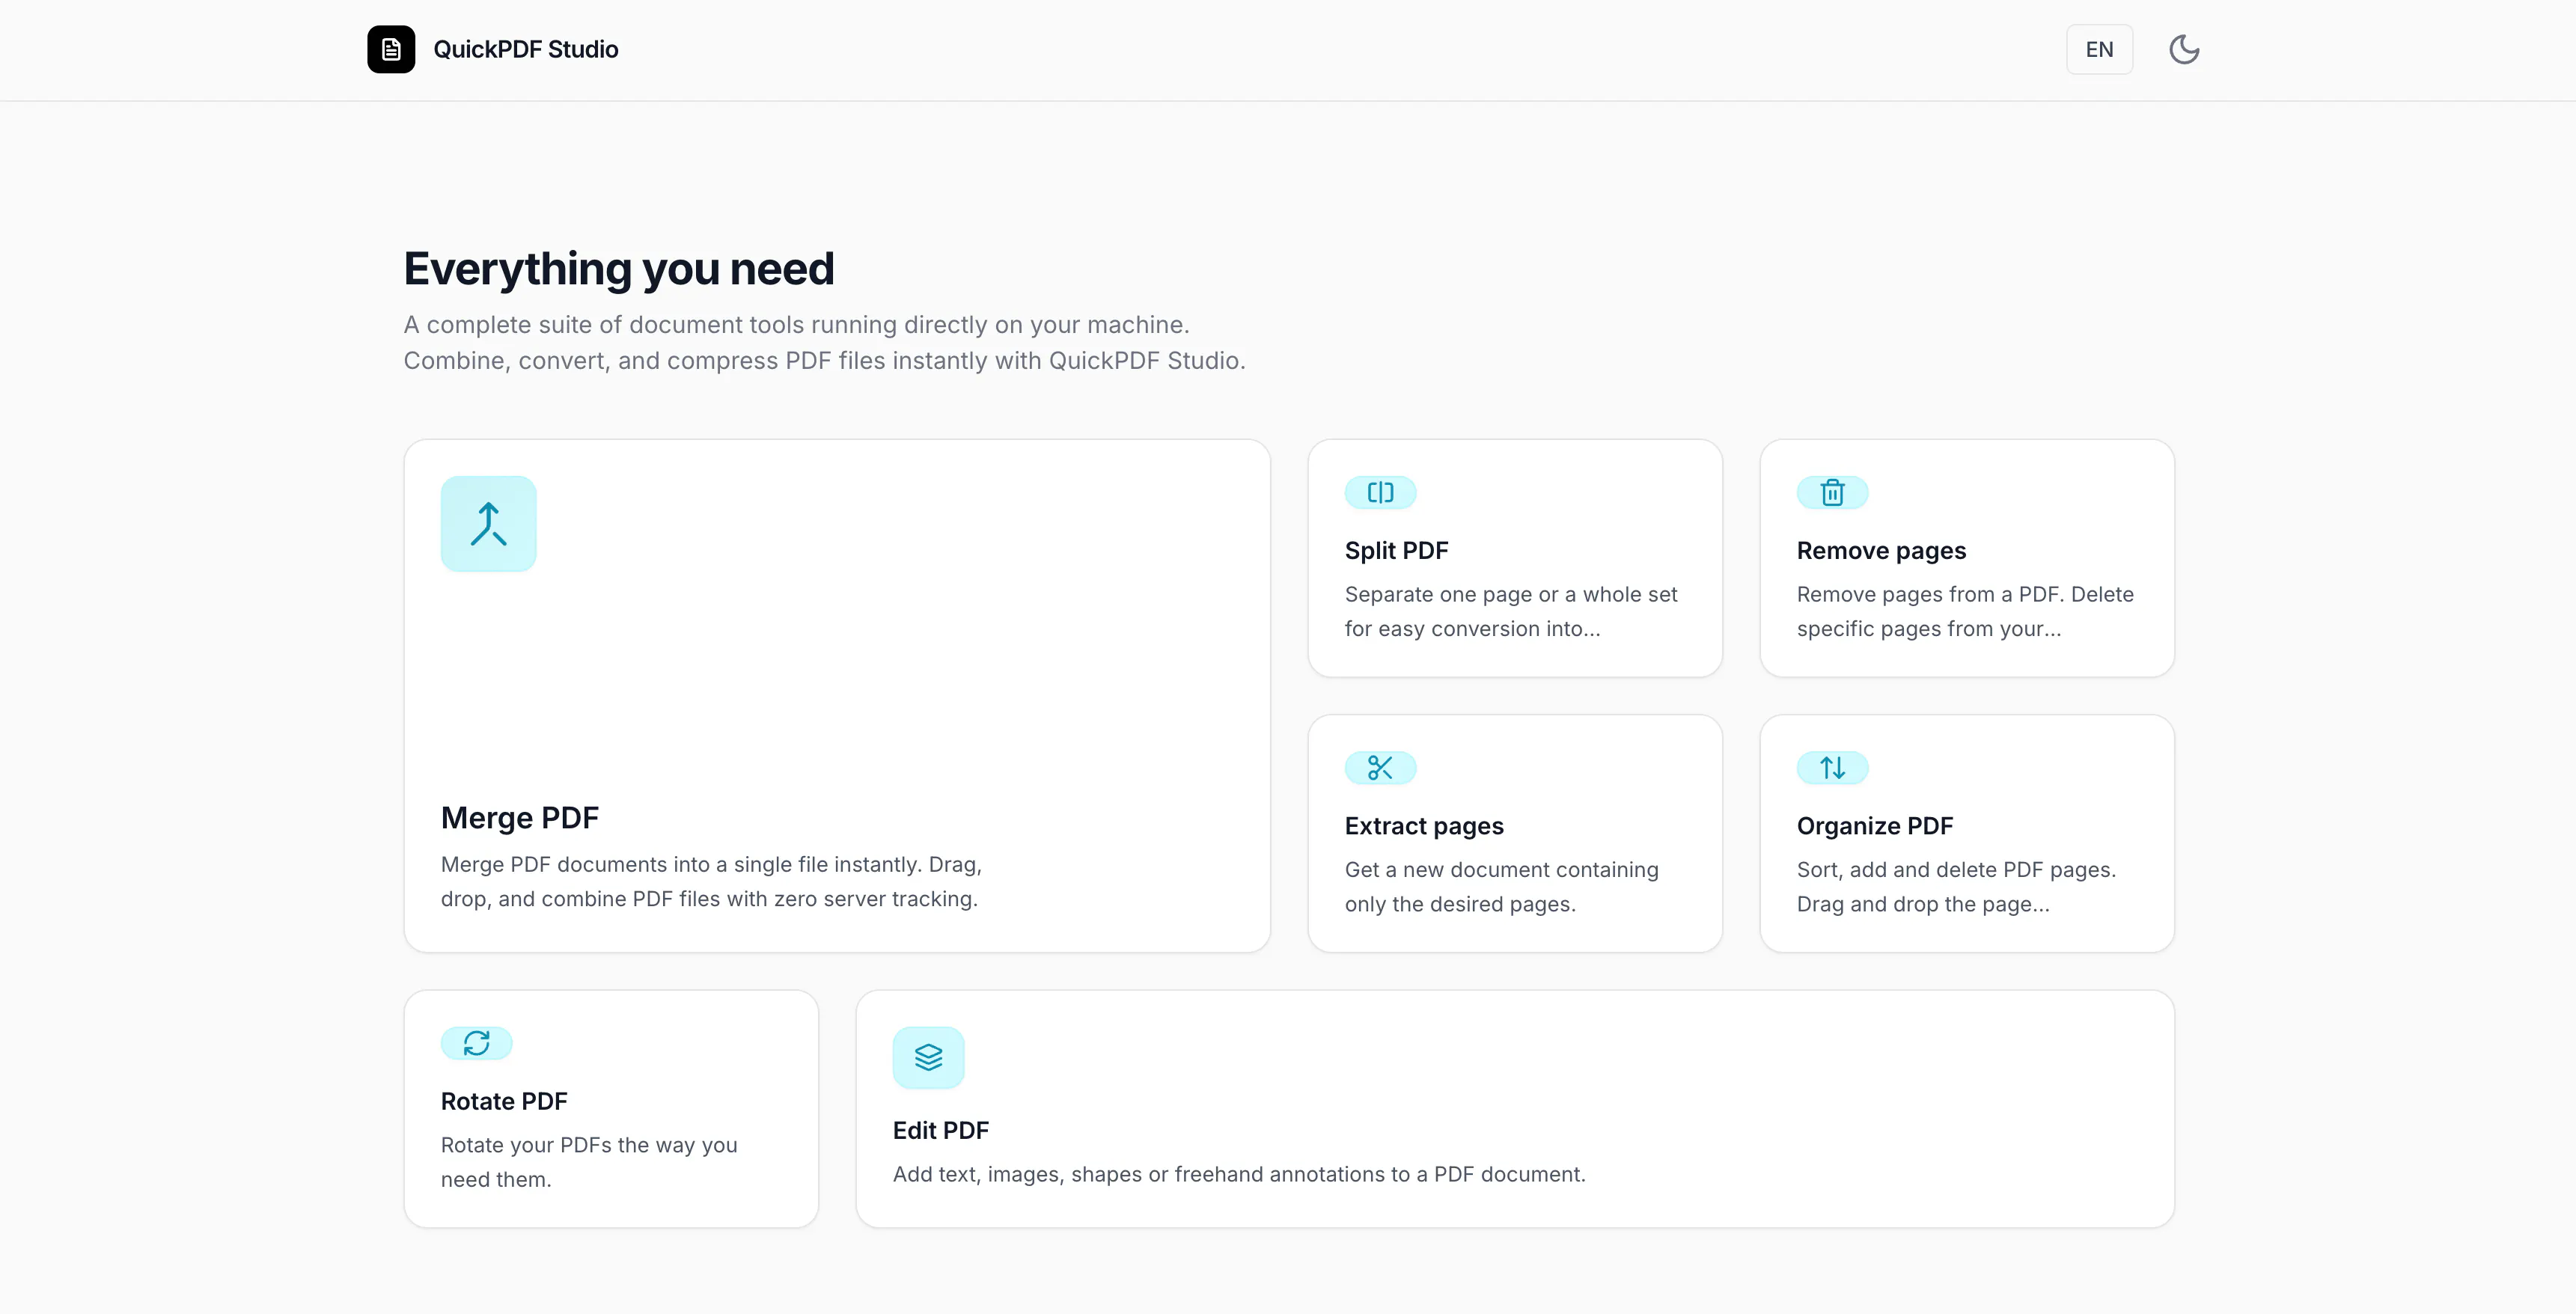Viewport: 2576px width, 1314px height.
Task: Click 'Rotate your PDFs the way you' description
Action: tap(589, 1161)
